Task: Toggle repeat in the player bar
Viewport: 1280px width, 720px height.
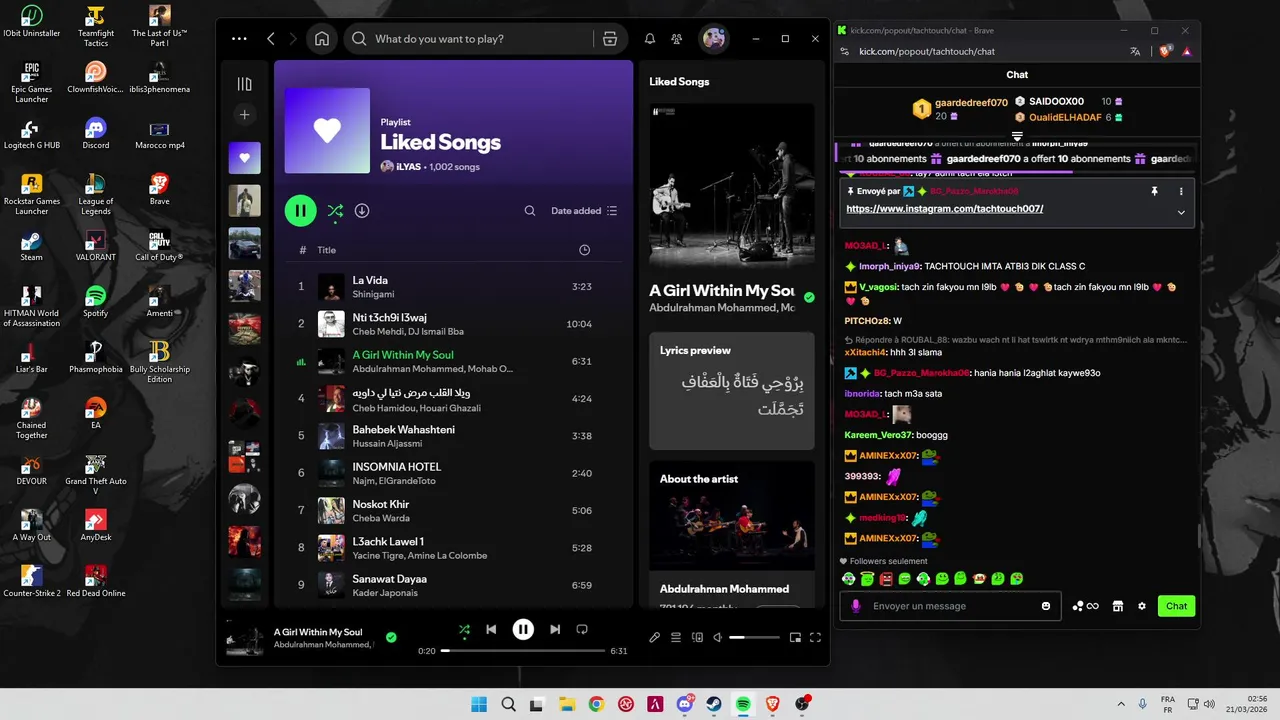Action: click(x=582, y=629)
